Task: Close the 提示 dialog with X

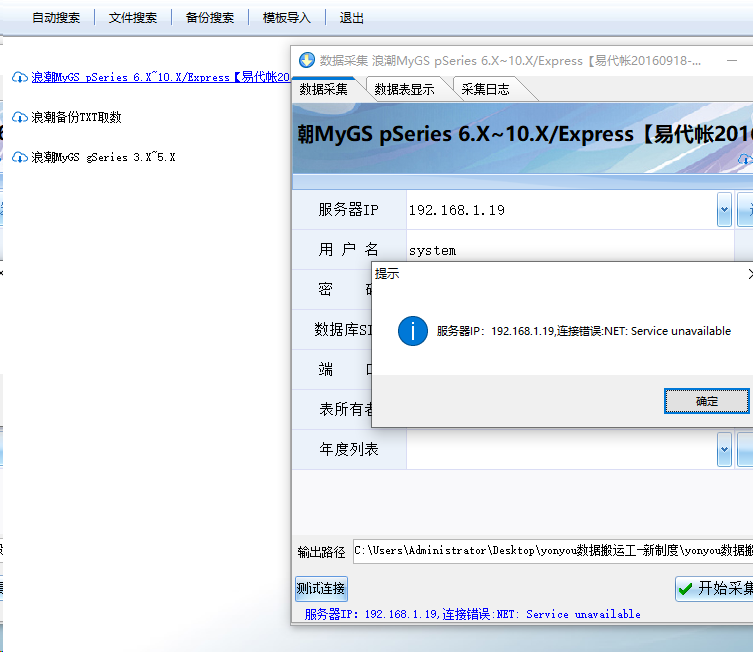Action: tap(750, 274)
